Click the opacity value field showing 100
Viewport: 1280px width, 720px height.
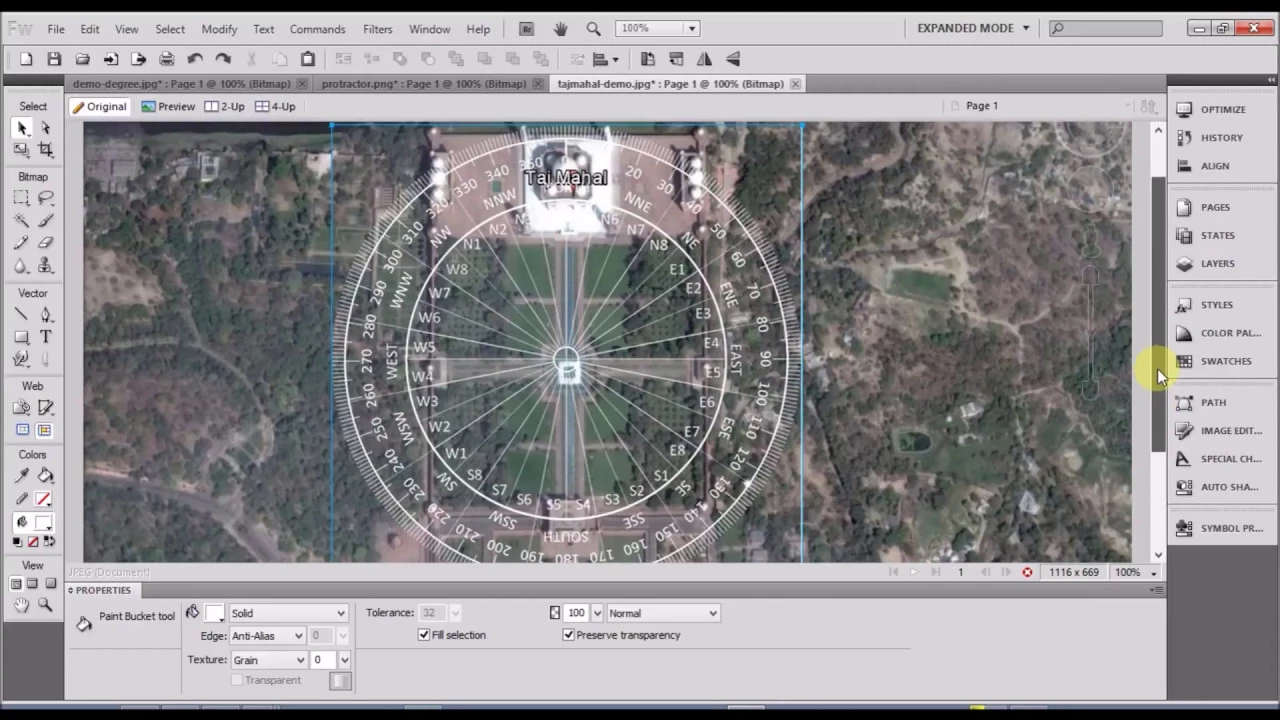577,613
